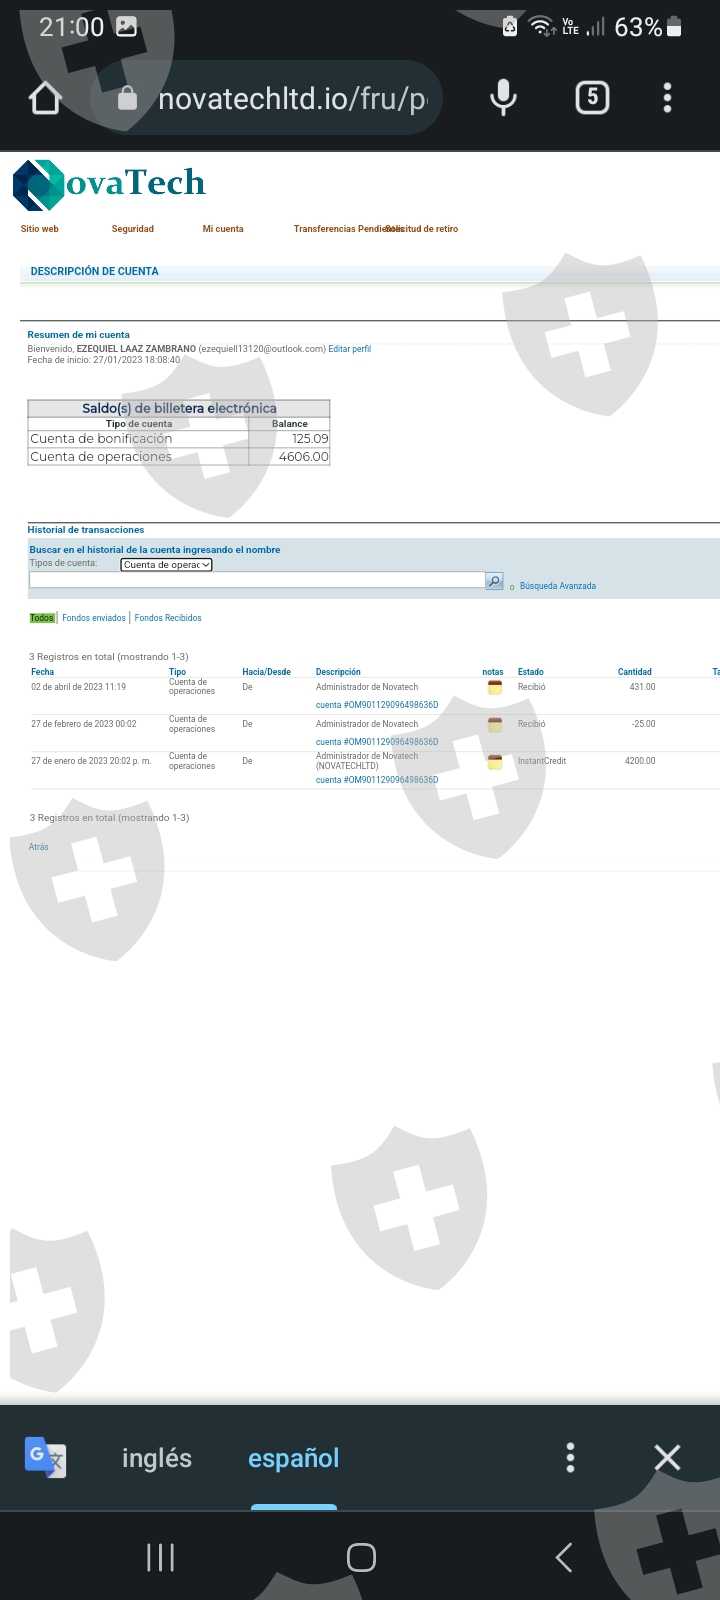Select the 125.09 bonus account balance

[310, 439]
